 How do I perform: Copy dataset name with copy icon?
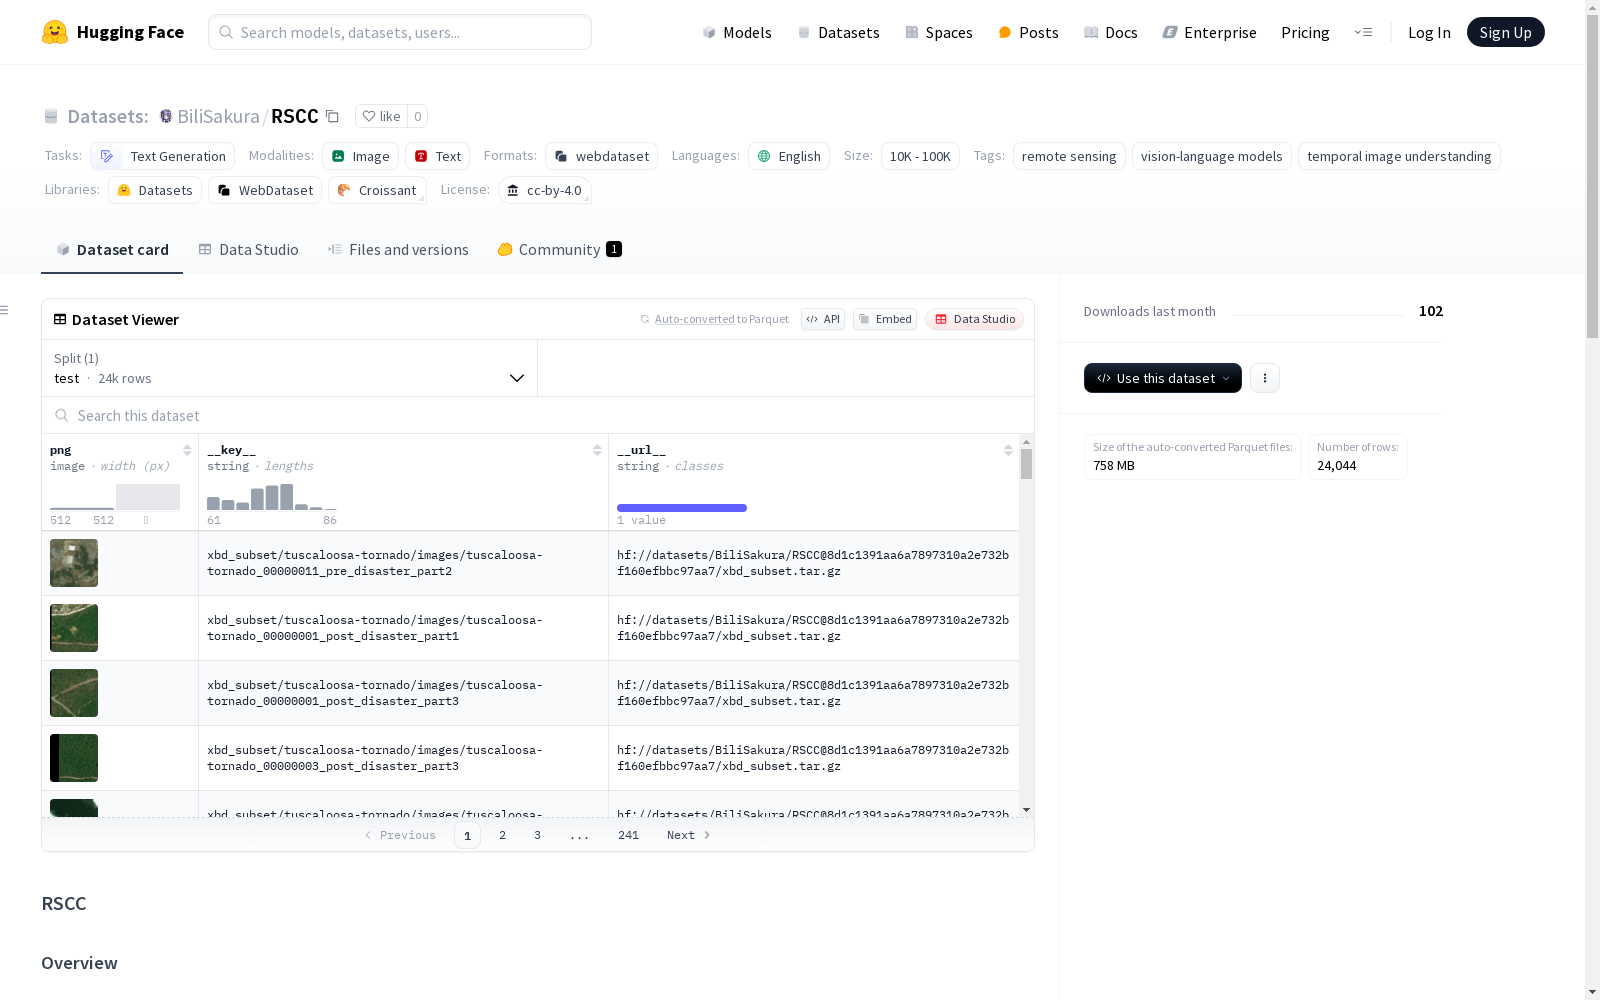333,116
